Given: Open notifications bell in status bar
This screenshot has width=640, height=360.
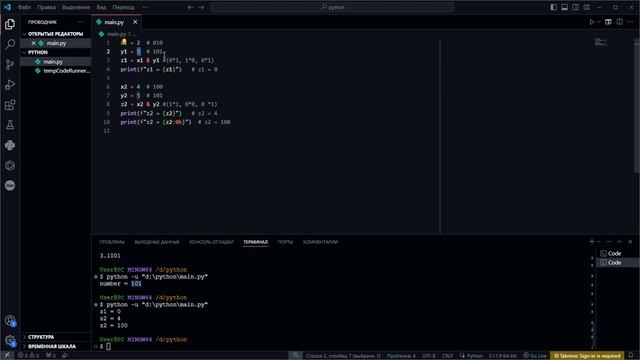Looking at the screenshot, I should 631,356.
